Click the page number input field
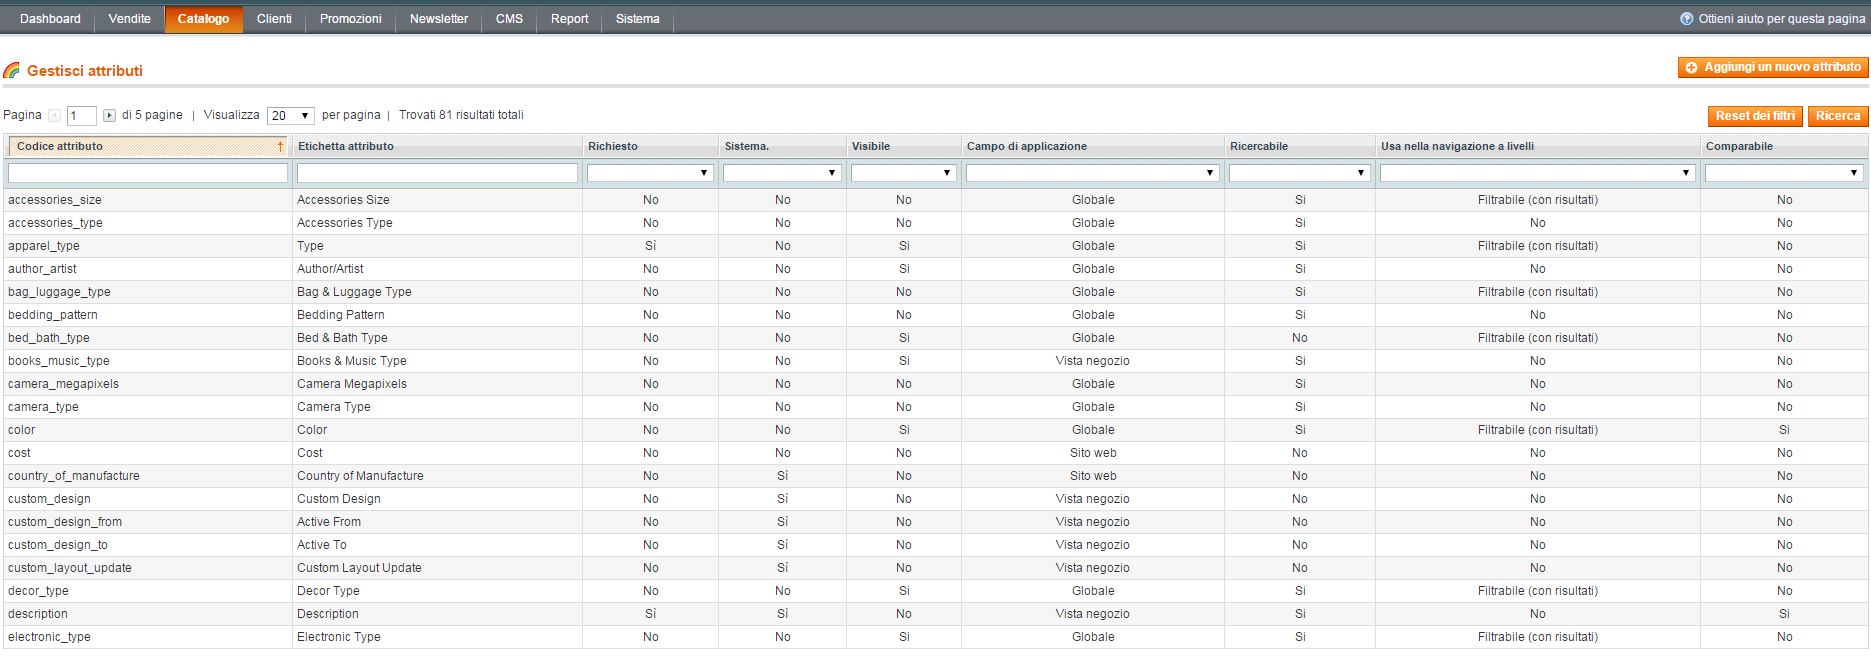Viewport: 1871px width, 657px height. [x=82, y=116]
